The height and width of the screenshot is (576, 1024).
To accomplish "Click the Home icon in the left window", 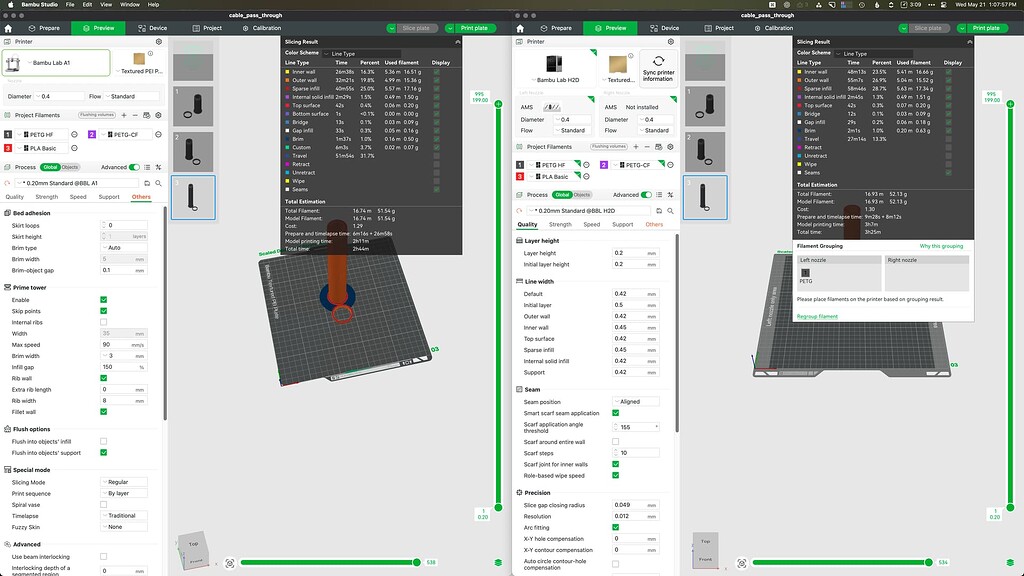I will tap(8, 28).
